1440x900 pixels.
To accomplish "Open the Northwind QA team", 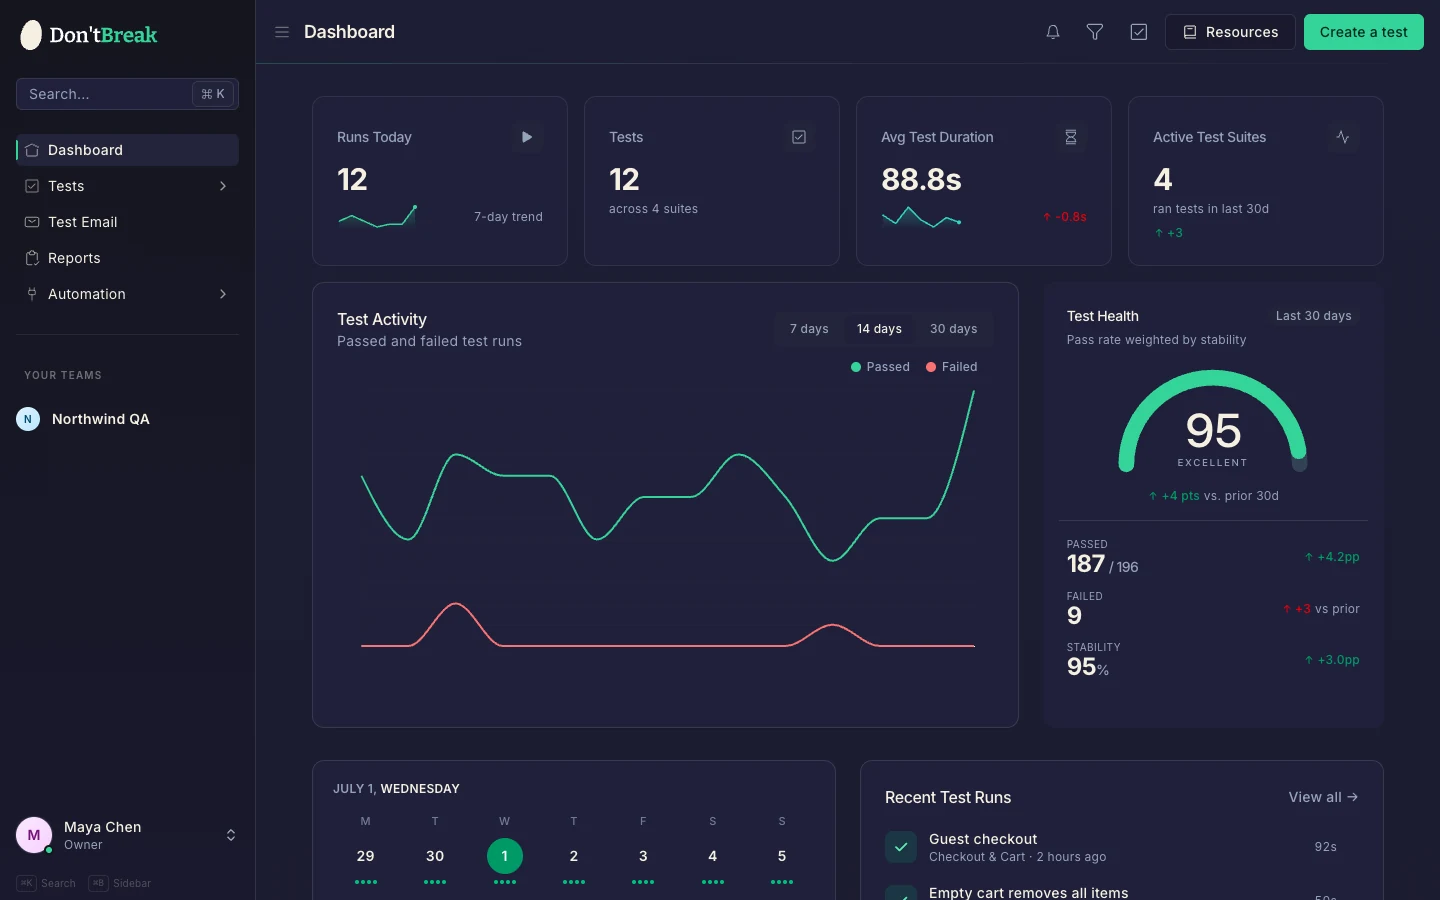I will point(127,419).
